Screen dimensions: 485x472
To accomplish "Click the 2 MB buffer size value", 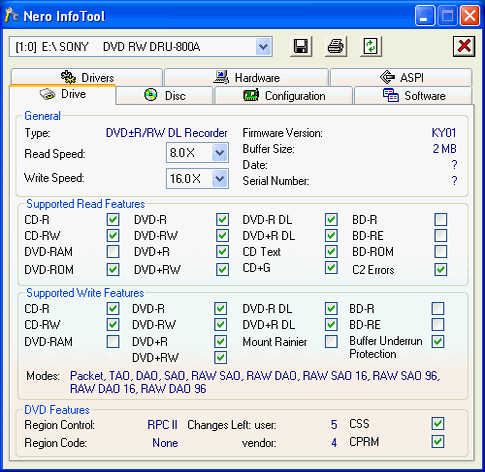I will [x=444, y=149].
